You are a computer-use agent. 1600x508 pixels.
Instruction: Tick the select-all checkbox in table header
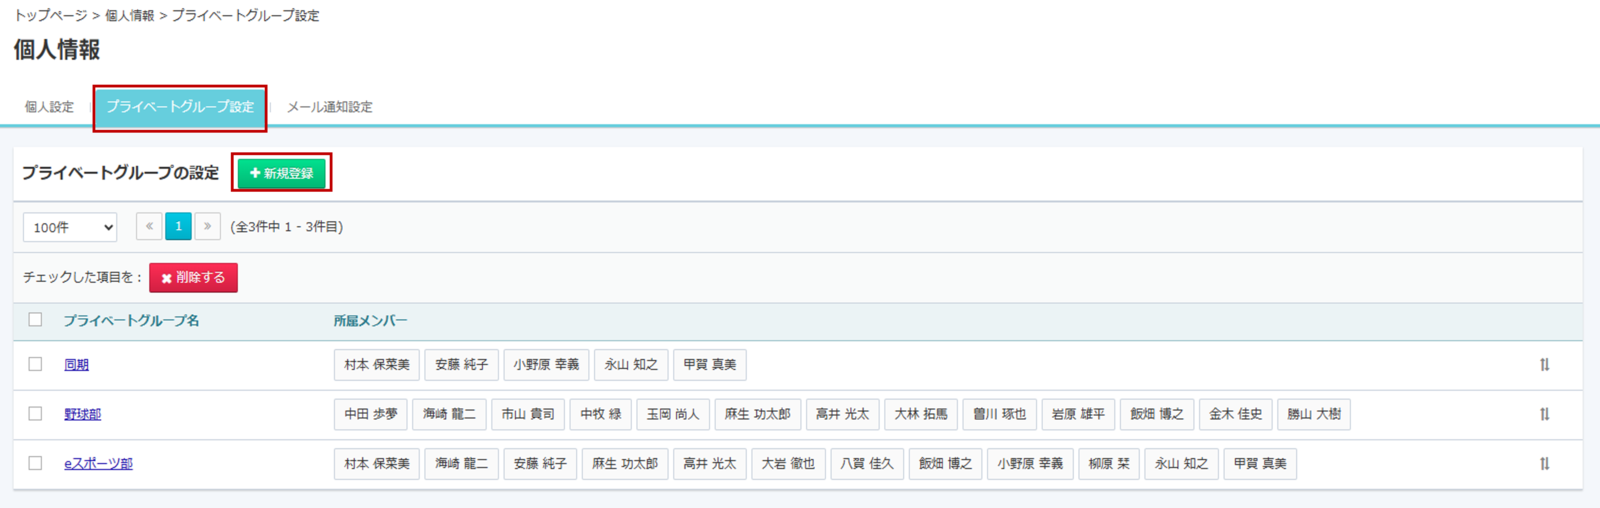point(35,320)
